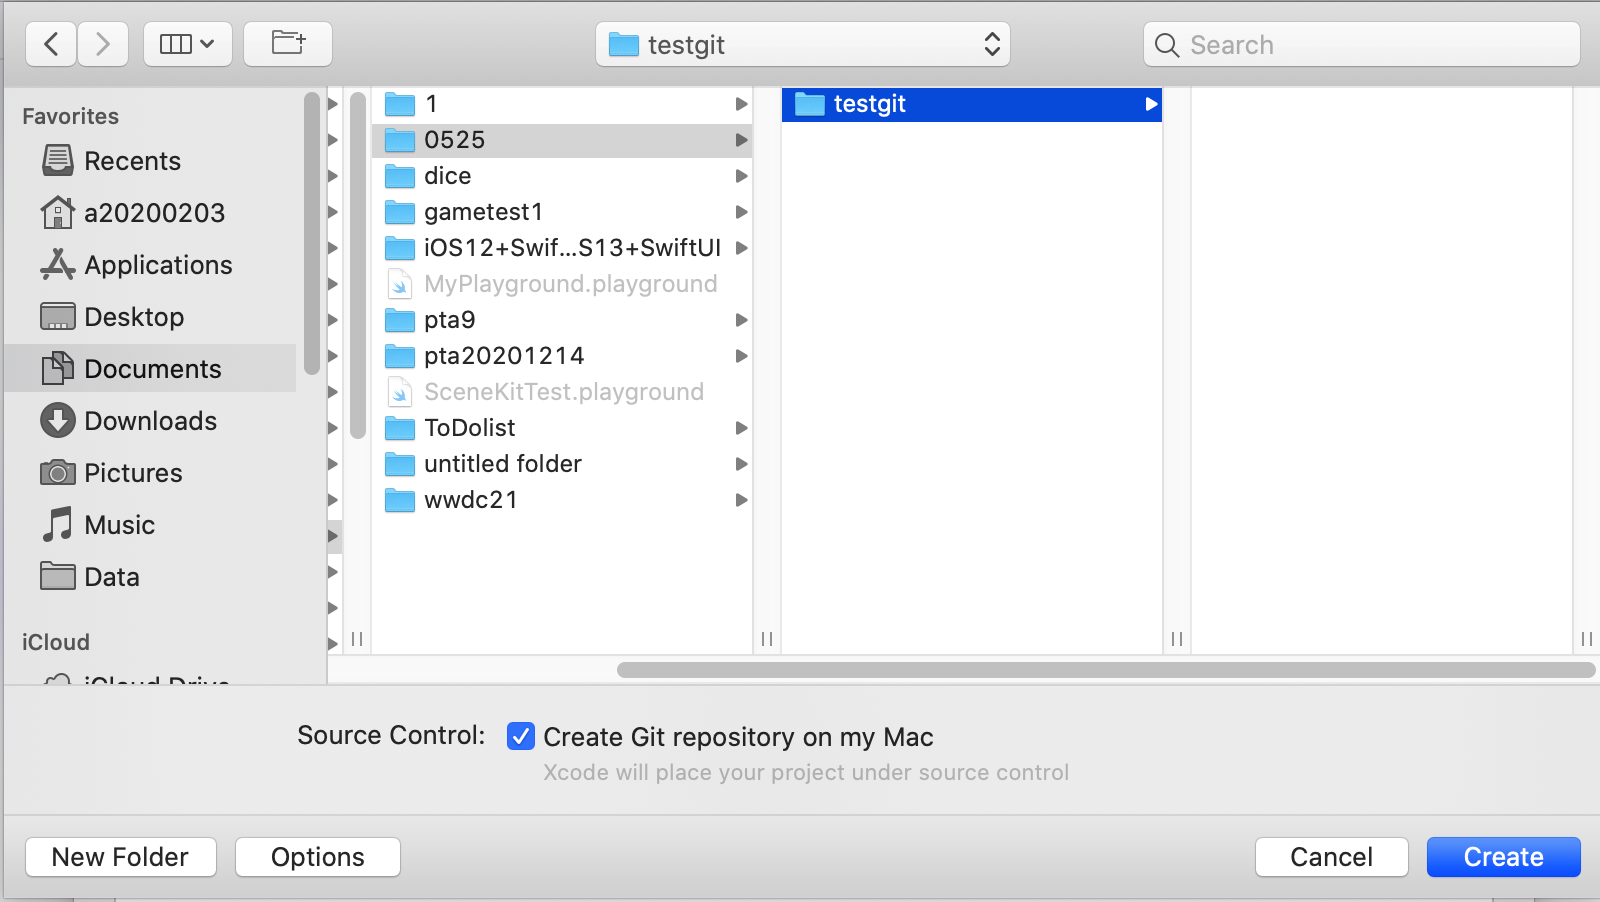This screenshot has height=902, width=1600.
Task: Click the SceneKitTest.playground file
Action: 562,392
